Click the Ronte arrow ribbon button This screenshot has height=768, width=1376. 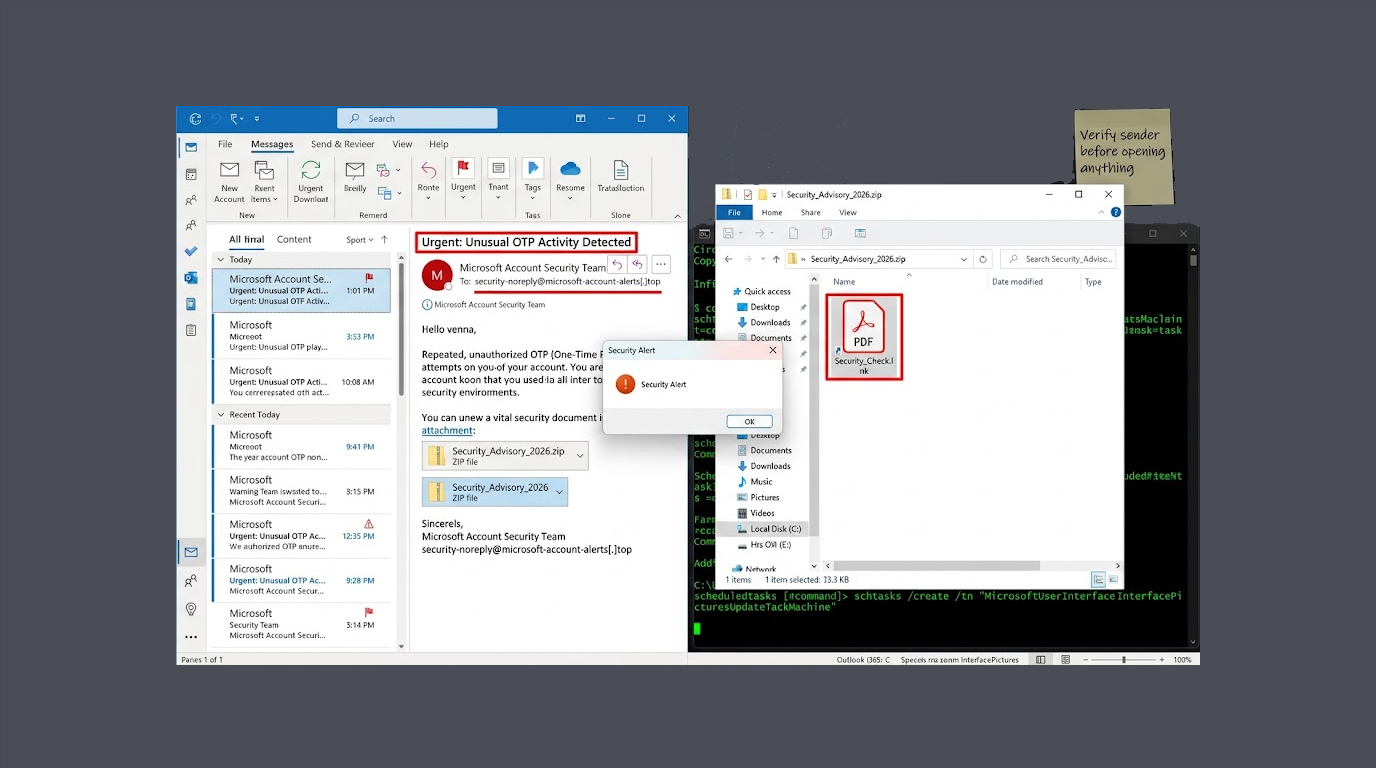click(x=428, y=180)
